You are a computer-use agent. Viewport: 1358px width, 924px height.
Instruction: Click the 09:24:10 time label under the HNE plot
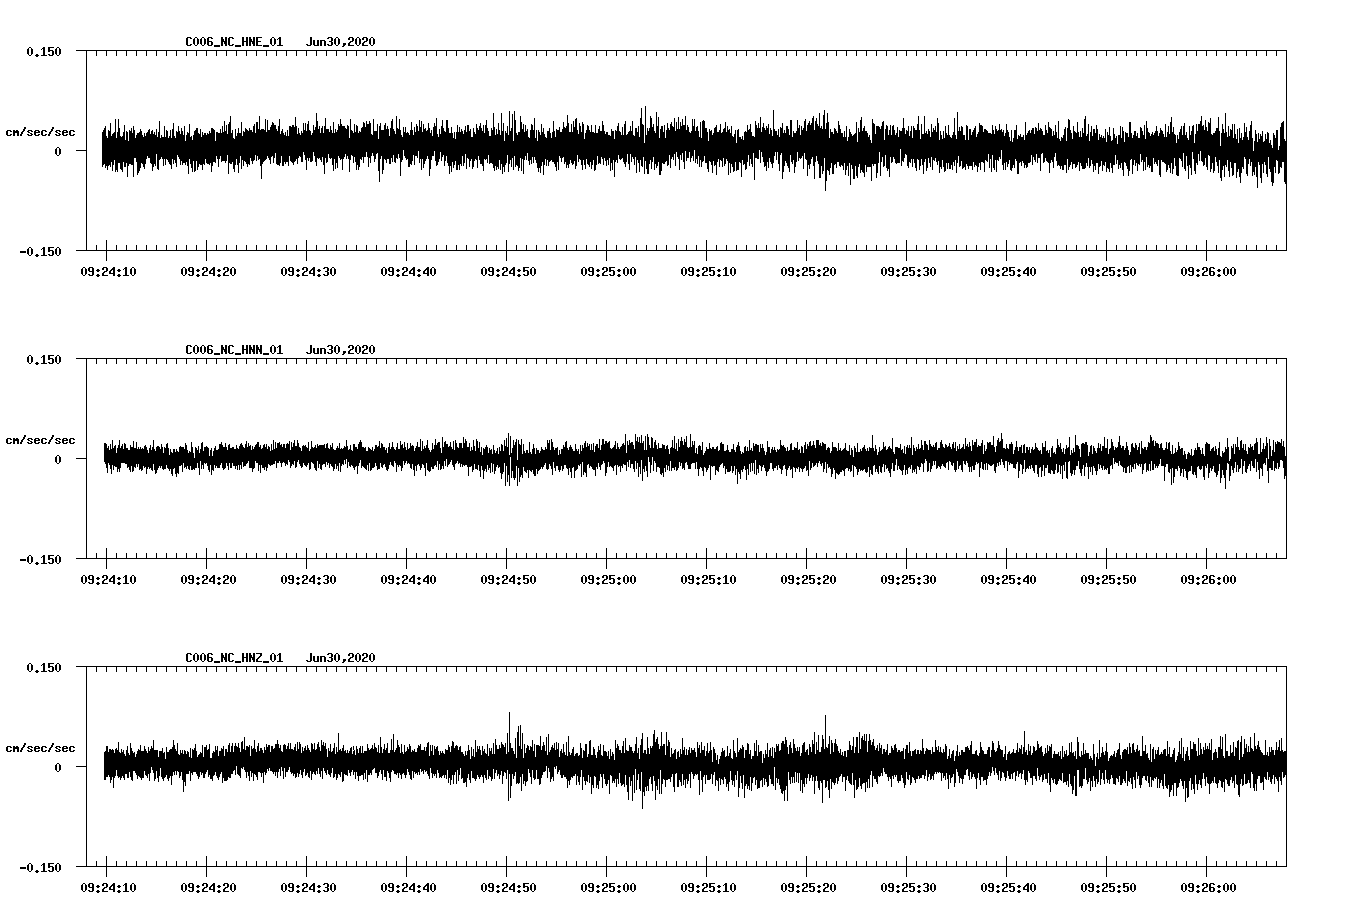pyautogui.click(x=108, y=272)
